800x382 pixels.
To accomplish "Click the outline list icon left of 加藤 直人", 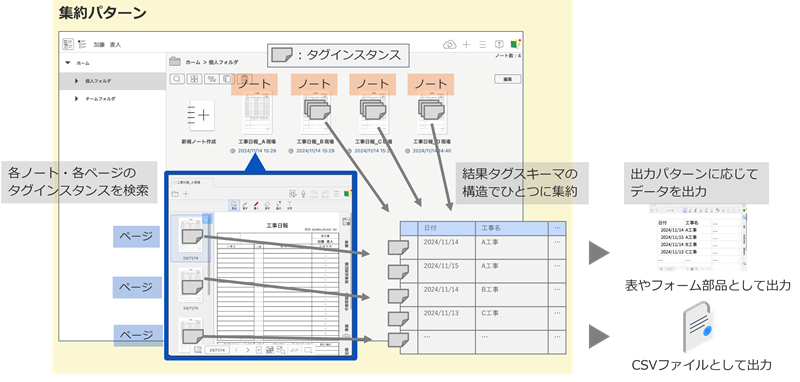I will [82, 44].
